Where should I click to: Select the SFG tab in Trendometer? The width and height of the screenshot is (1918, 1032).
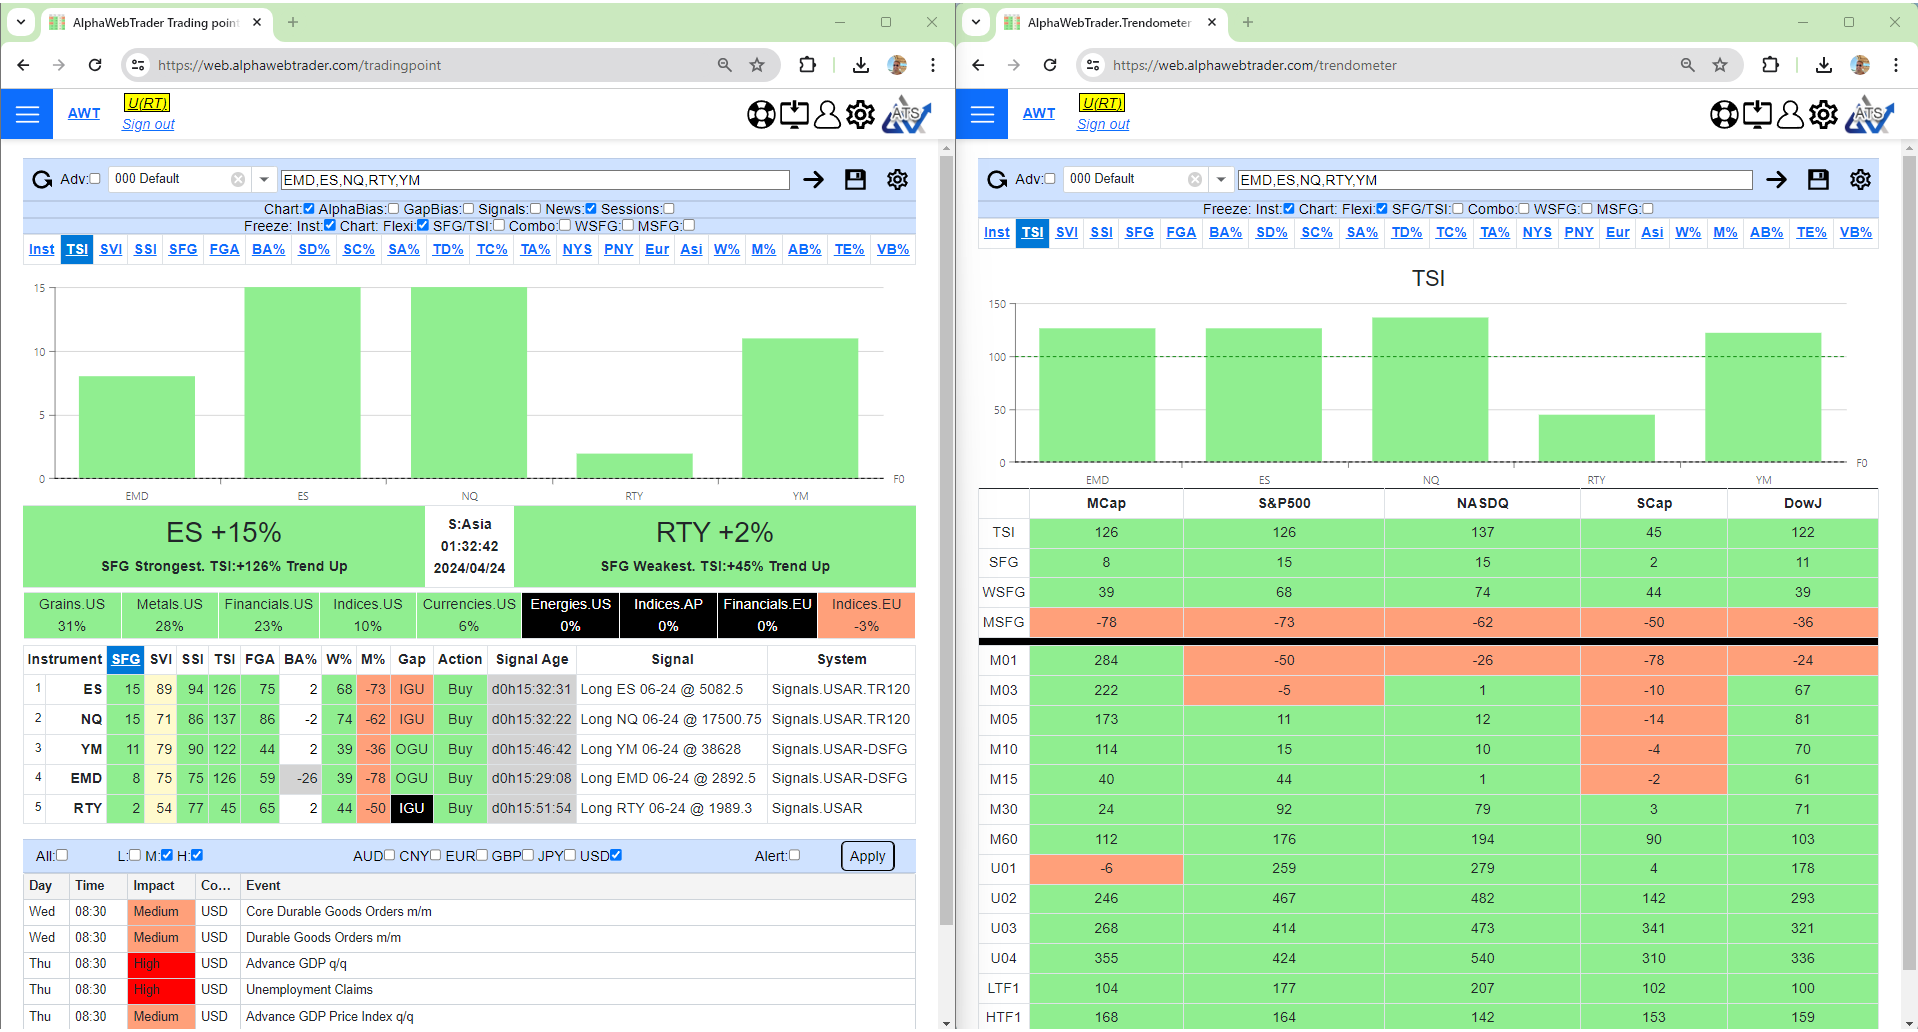(1139, 232)
